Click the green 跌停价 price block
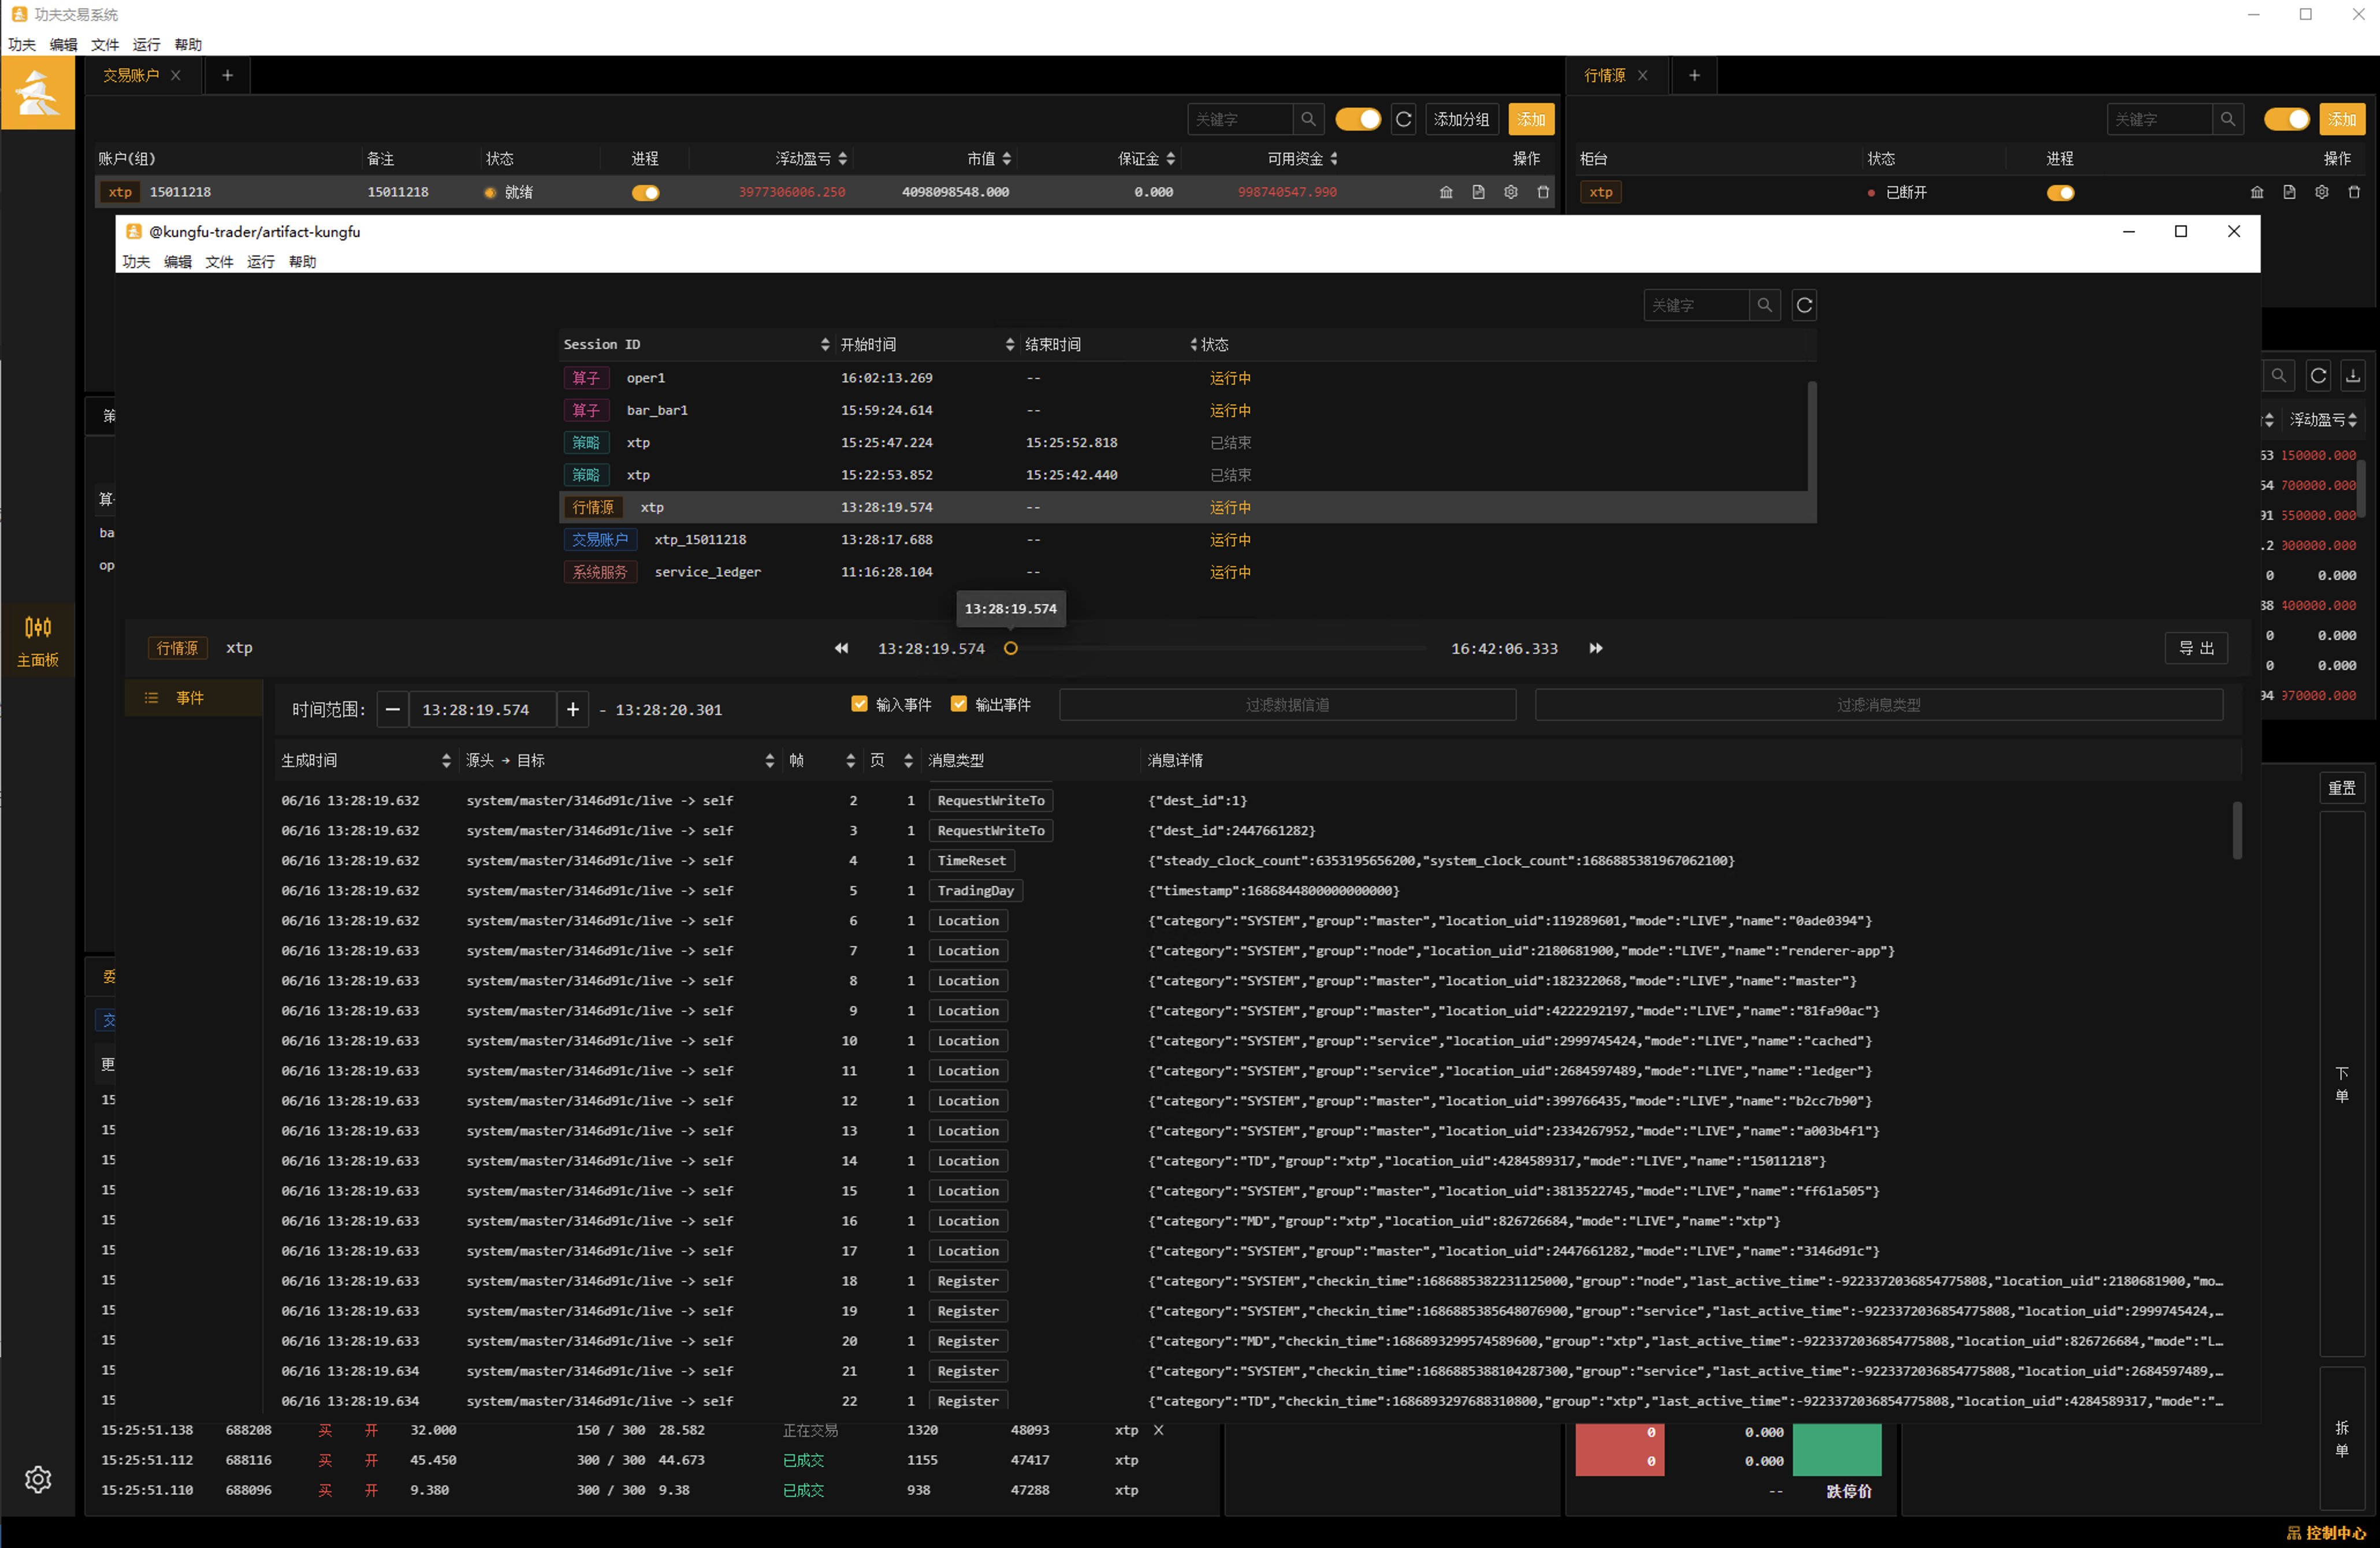The image size is (2380, 1548). point(1837,1450)
